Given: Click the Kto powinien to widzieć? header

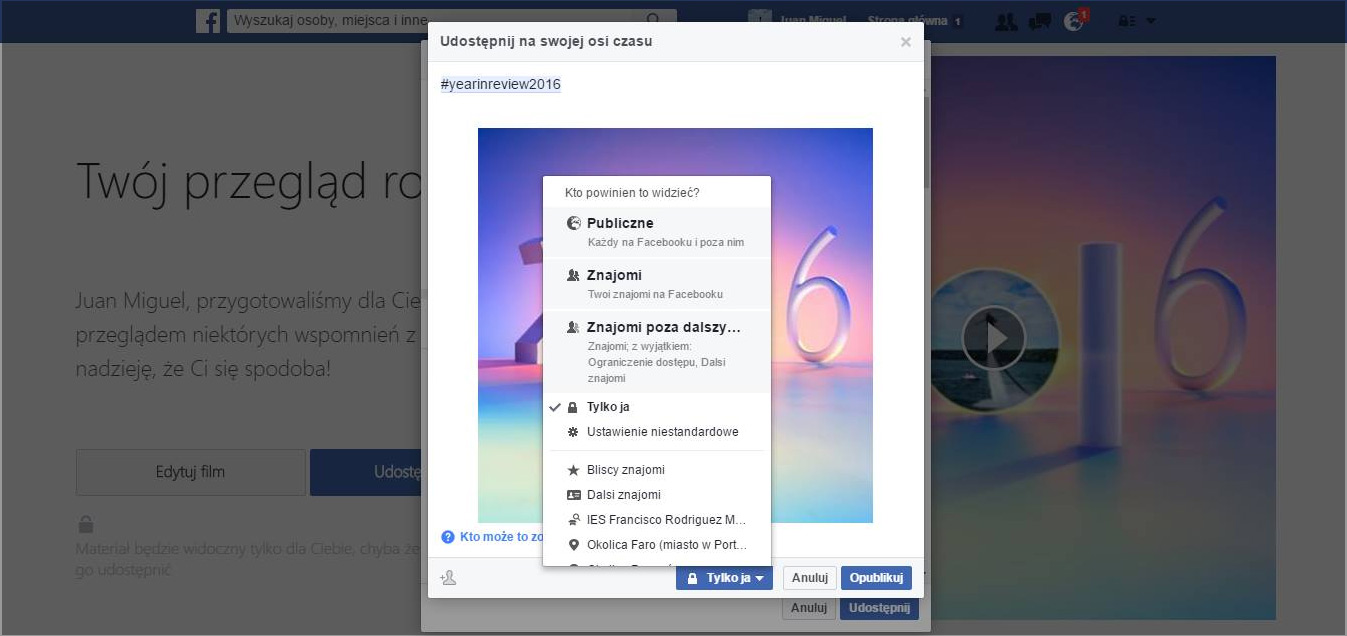Looking at the screenshot, I should coord(632,193).
